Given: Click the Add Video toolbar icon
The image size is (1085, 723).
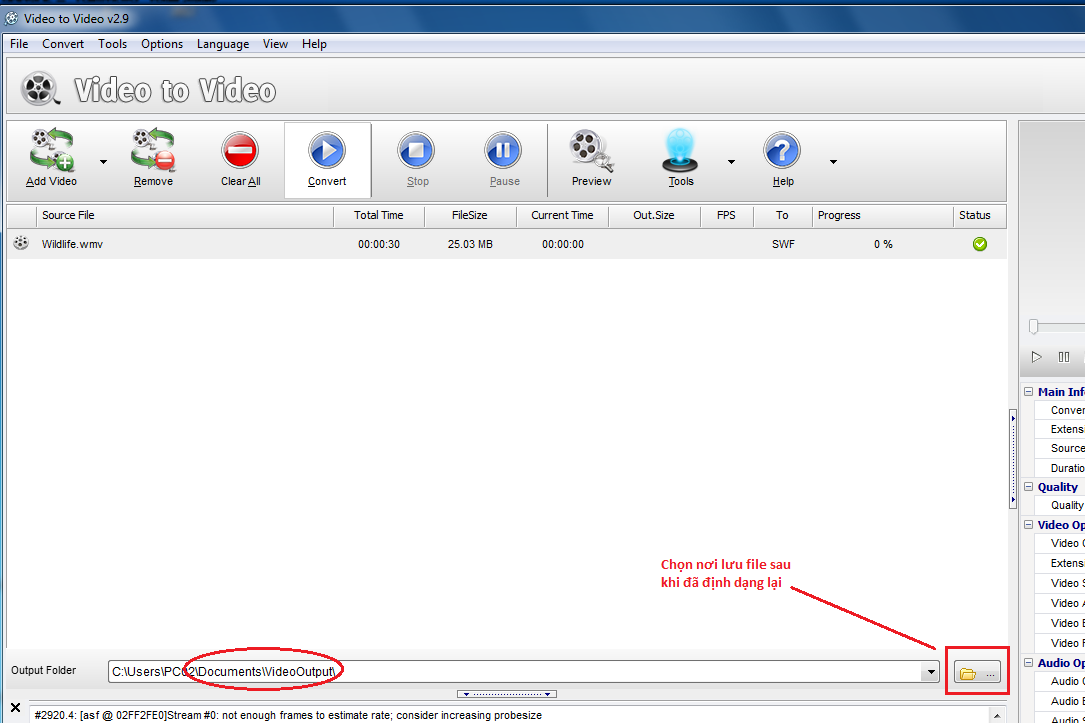Looking at the screenshot, I should pos(52,150).
